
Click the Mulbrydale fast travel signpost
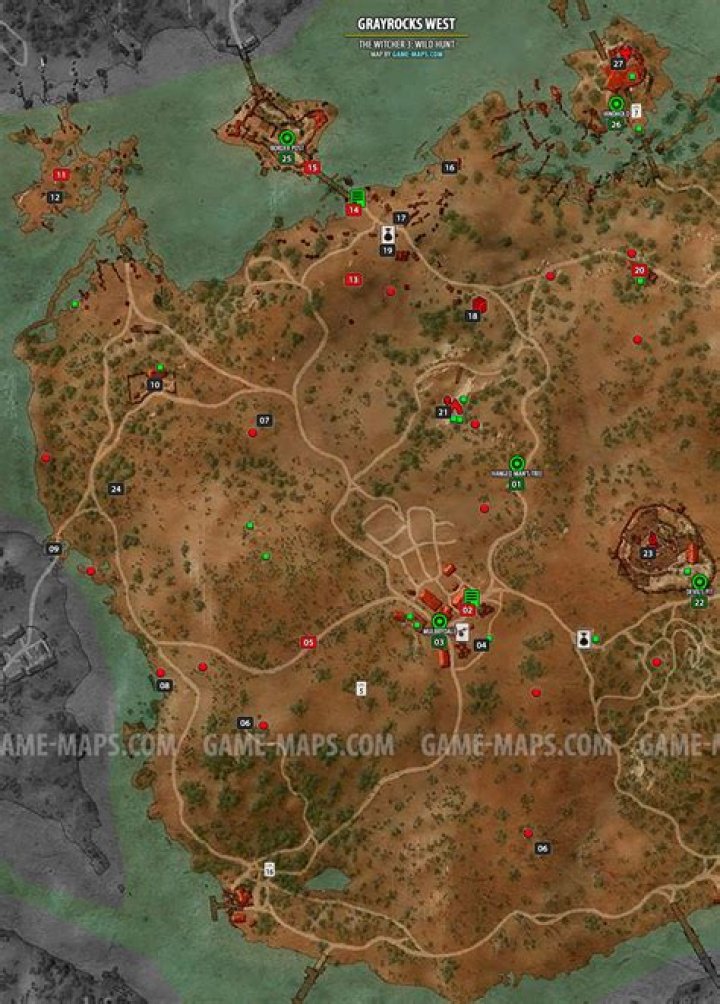click(x=439, y=621)
